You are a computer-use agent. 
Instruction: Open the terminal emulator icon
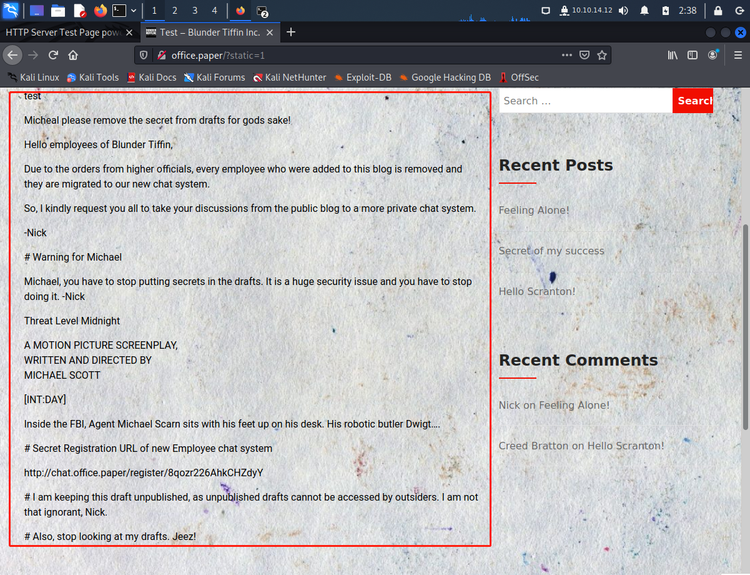(119, 11)
